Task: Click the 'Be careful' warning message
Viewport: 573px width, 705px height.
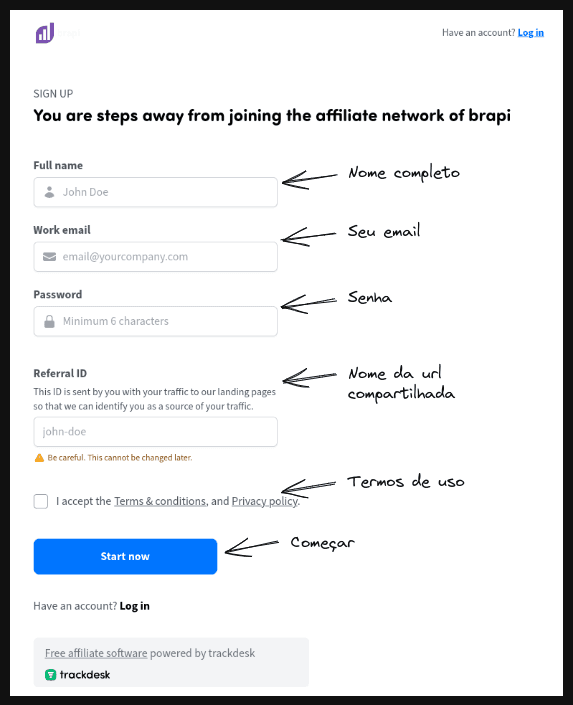Action: 120,458
